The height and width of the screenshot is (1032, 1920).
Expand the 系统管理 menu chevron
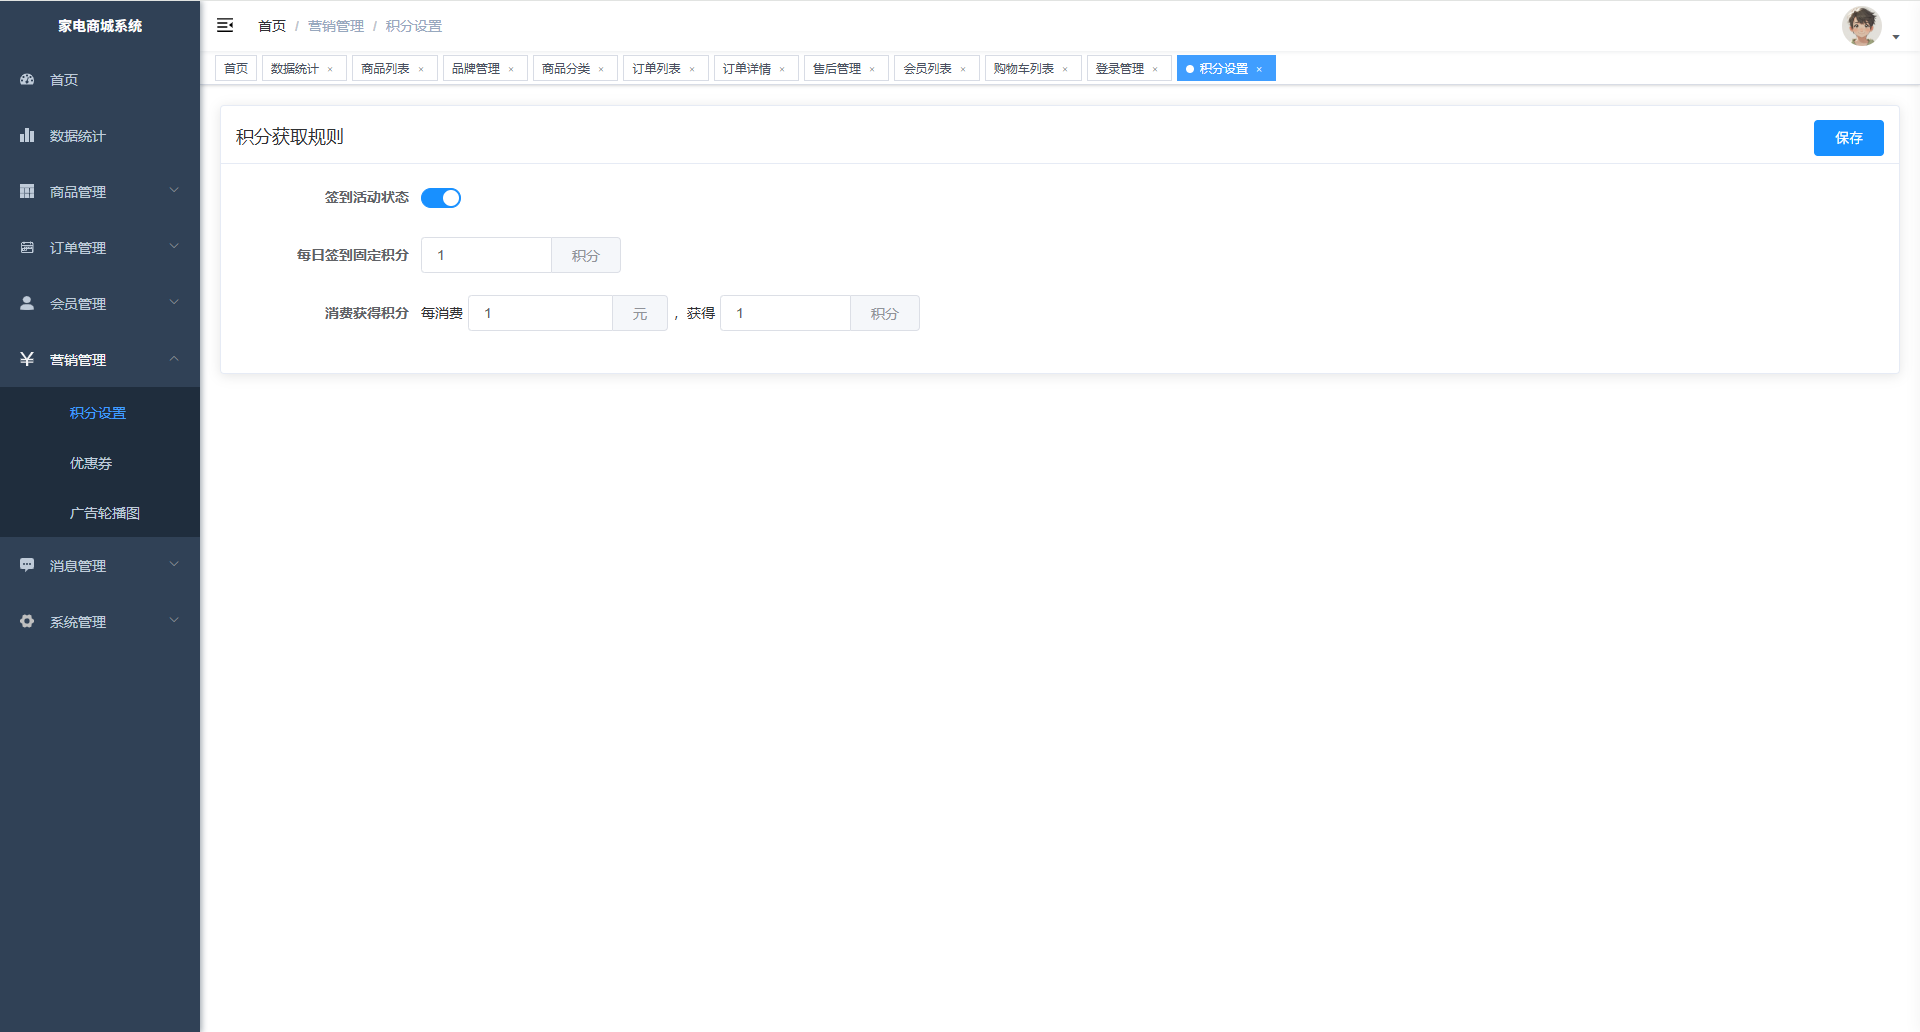[174, 621]
